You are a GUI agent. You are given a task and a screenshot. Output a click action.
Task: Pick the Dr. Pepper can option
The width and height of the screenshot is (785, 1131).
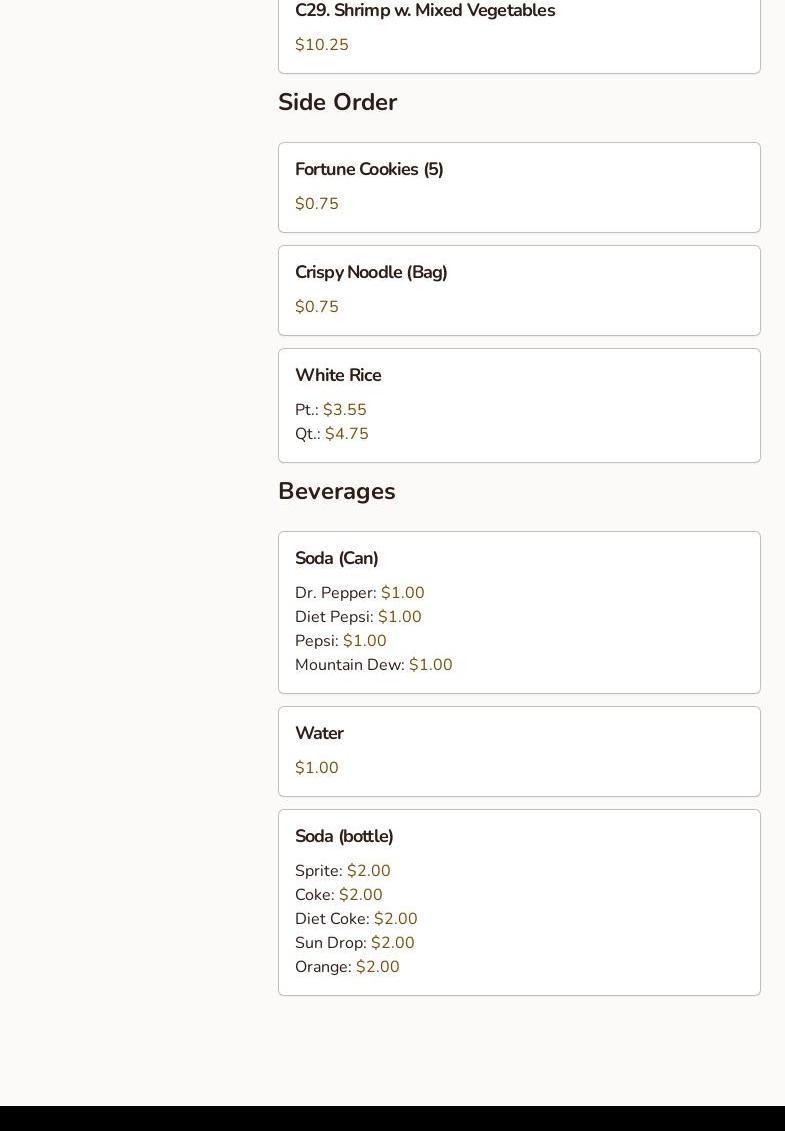360,593
